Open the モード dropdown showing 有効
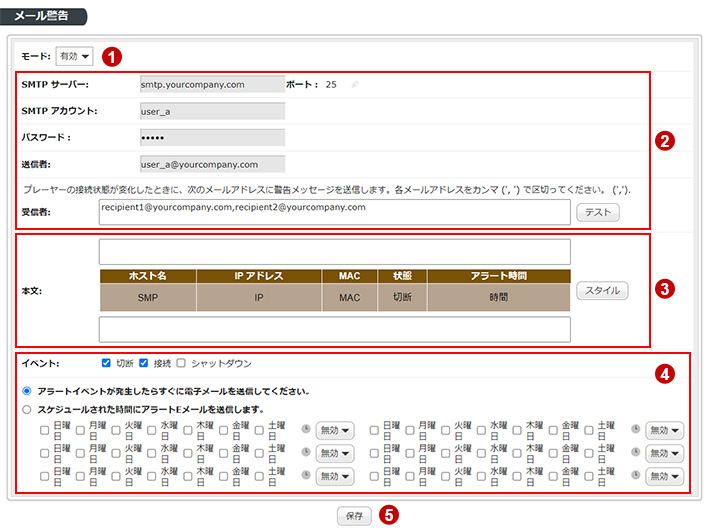The image size is (710, 530). point(75,57)
